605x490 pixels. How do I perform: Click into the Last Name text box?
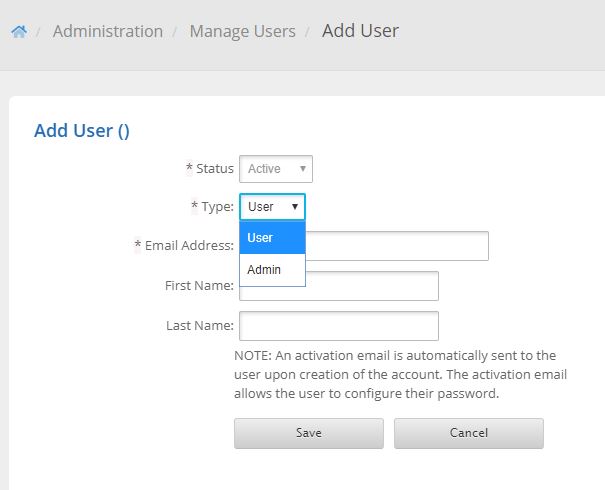pyautogui.click(x=340, y=326)
